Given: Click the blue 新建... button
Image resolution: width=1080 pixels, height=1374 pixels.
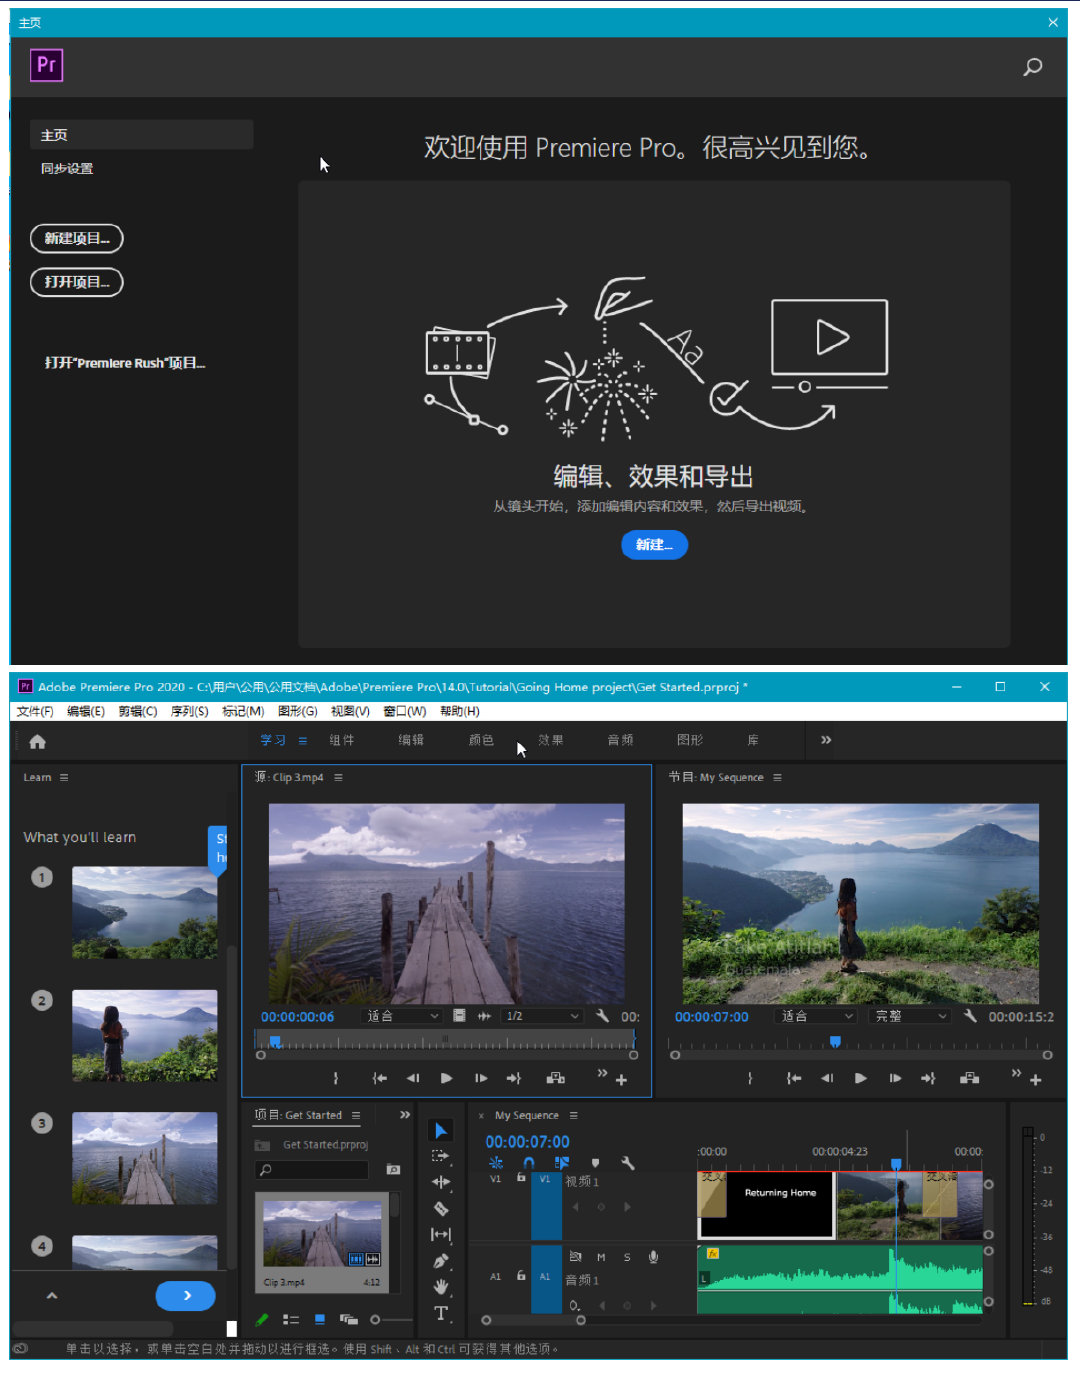Looking at the screenshot, I should pos(655,545).
